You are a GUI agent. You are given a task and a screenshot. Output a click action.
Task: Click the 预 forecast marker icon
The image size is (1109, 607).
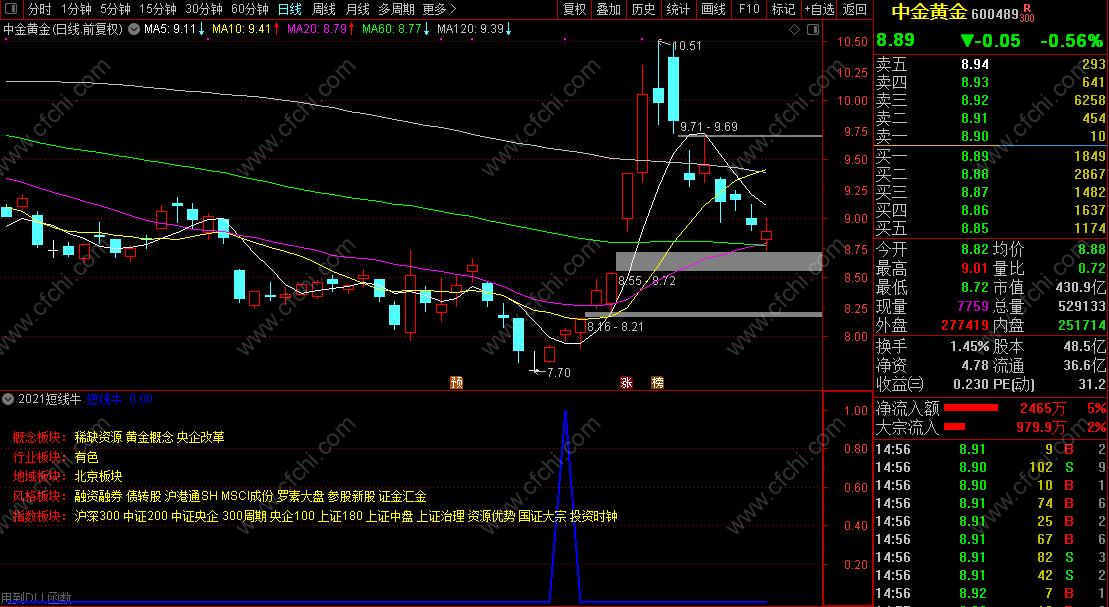pos(457,383)
